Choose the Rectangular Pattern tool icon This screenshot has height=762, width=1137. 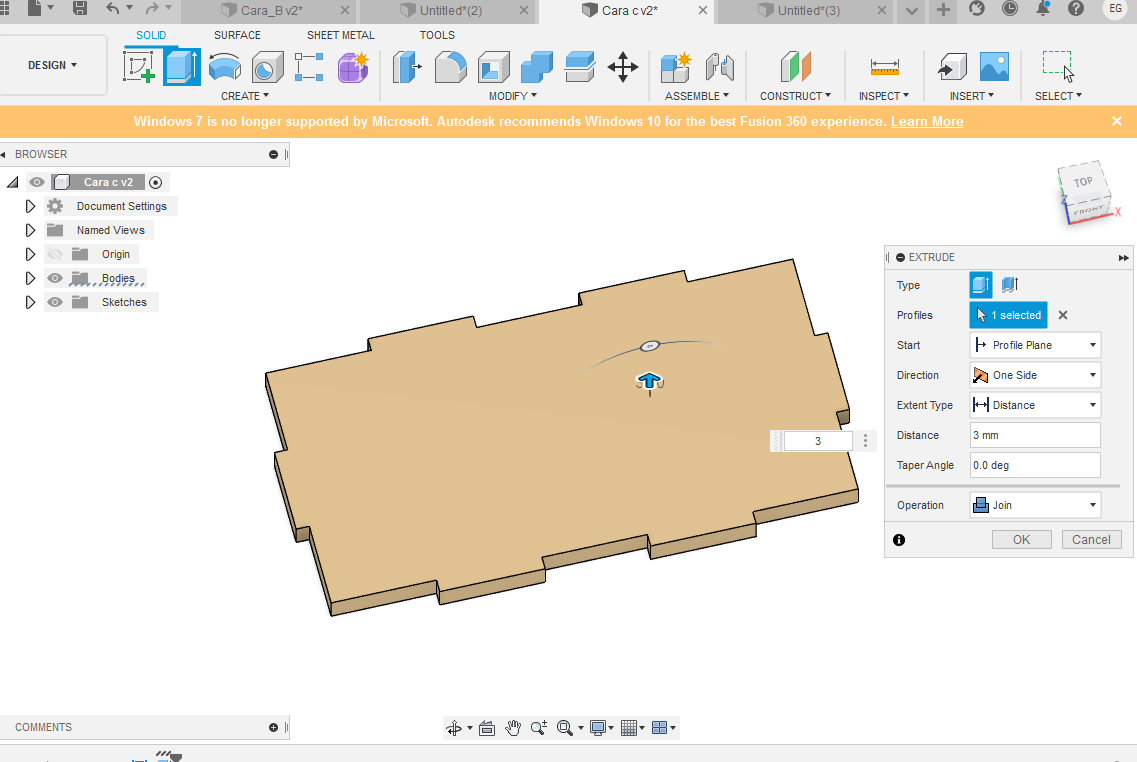(310, 67)
